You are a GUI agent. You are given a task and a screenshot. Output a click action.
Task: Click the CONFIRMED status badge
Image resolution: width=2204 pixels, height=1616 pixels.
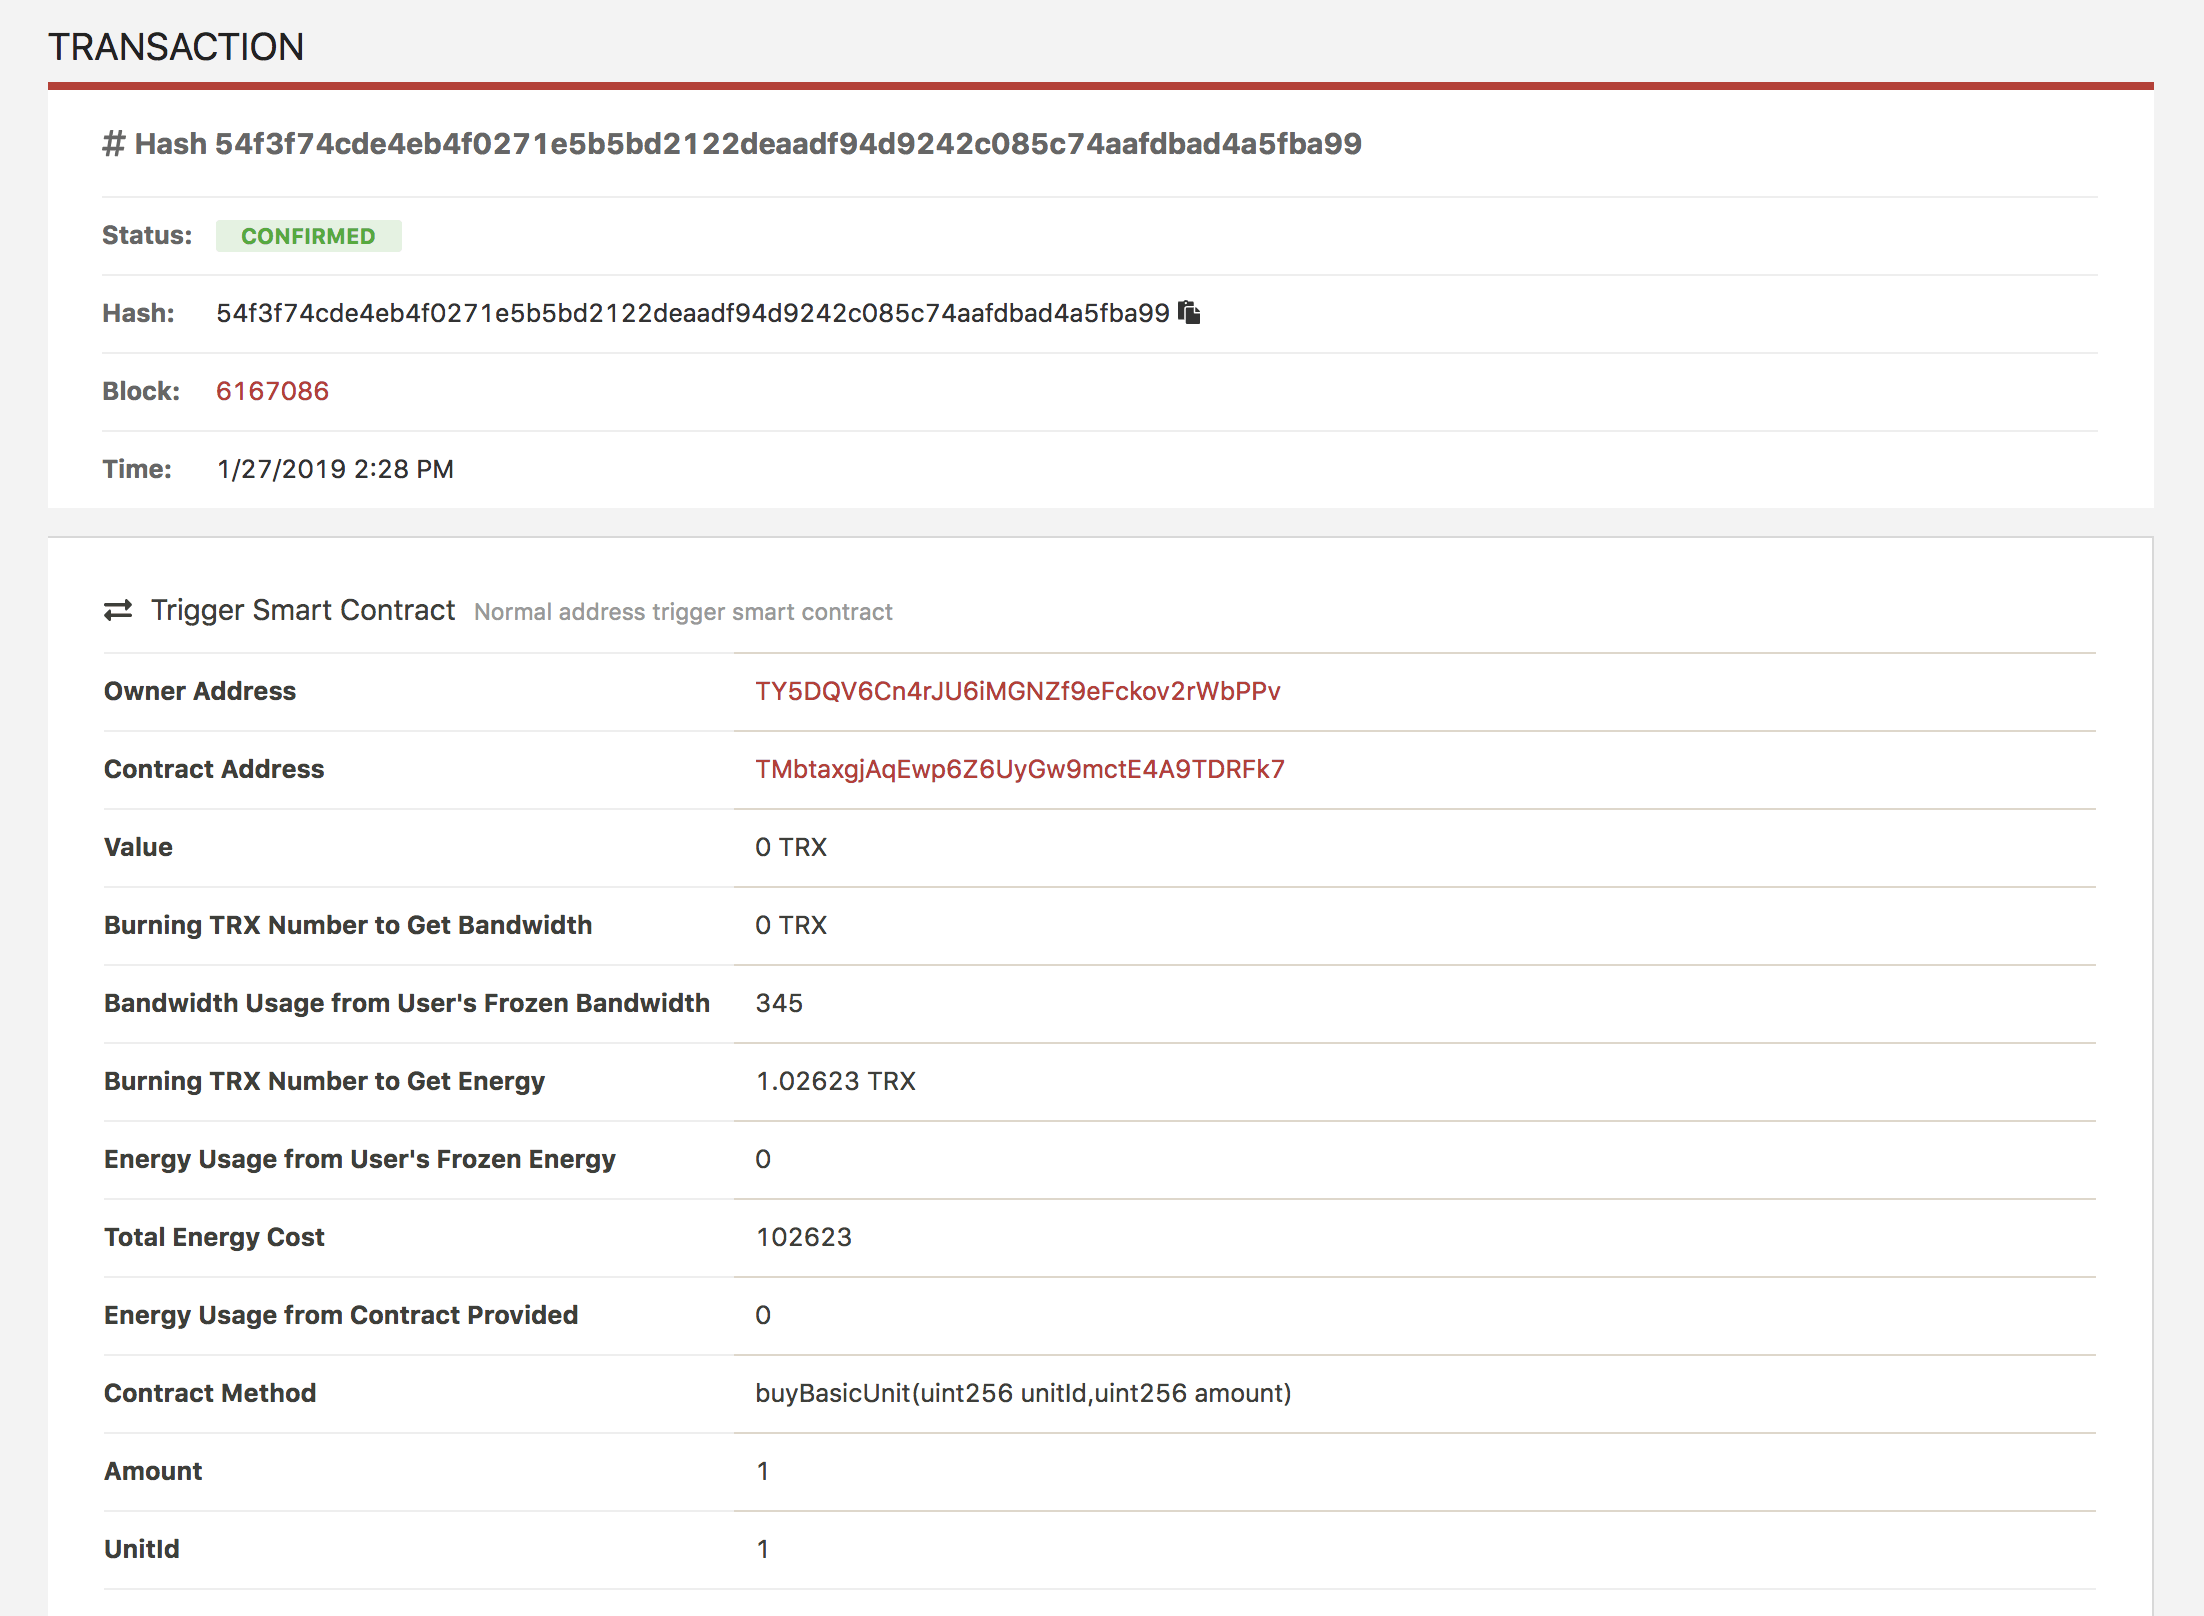[x=308, y=236]
